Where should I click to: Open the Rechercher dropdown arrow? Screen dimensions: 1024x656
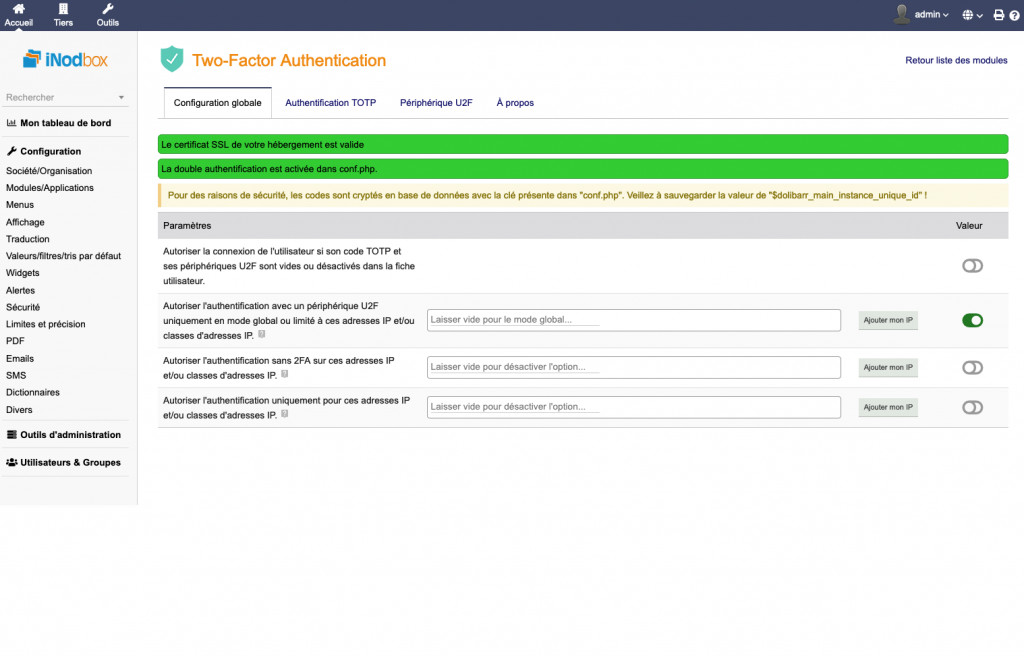click(121, 97)
